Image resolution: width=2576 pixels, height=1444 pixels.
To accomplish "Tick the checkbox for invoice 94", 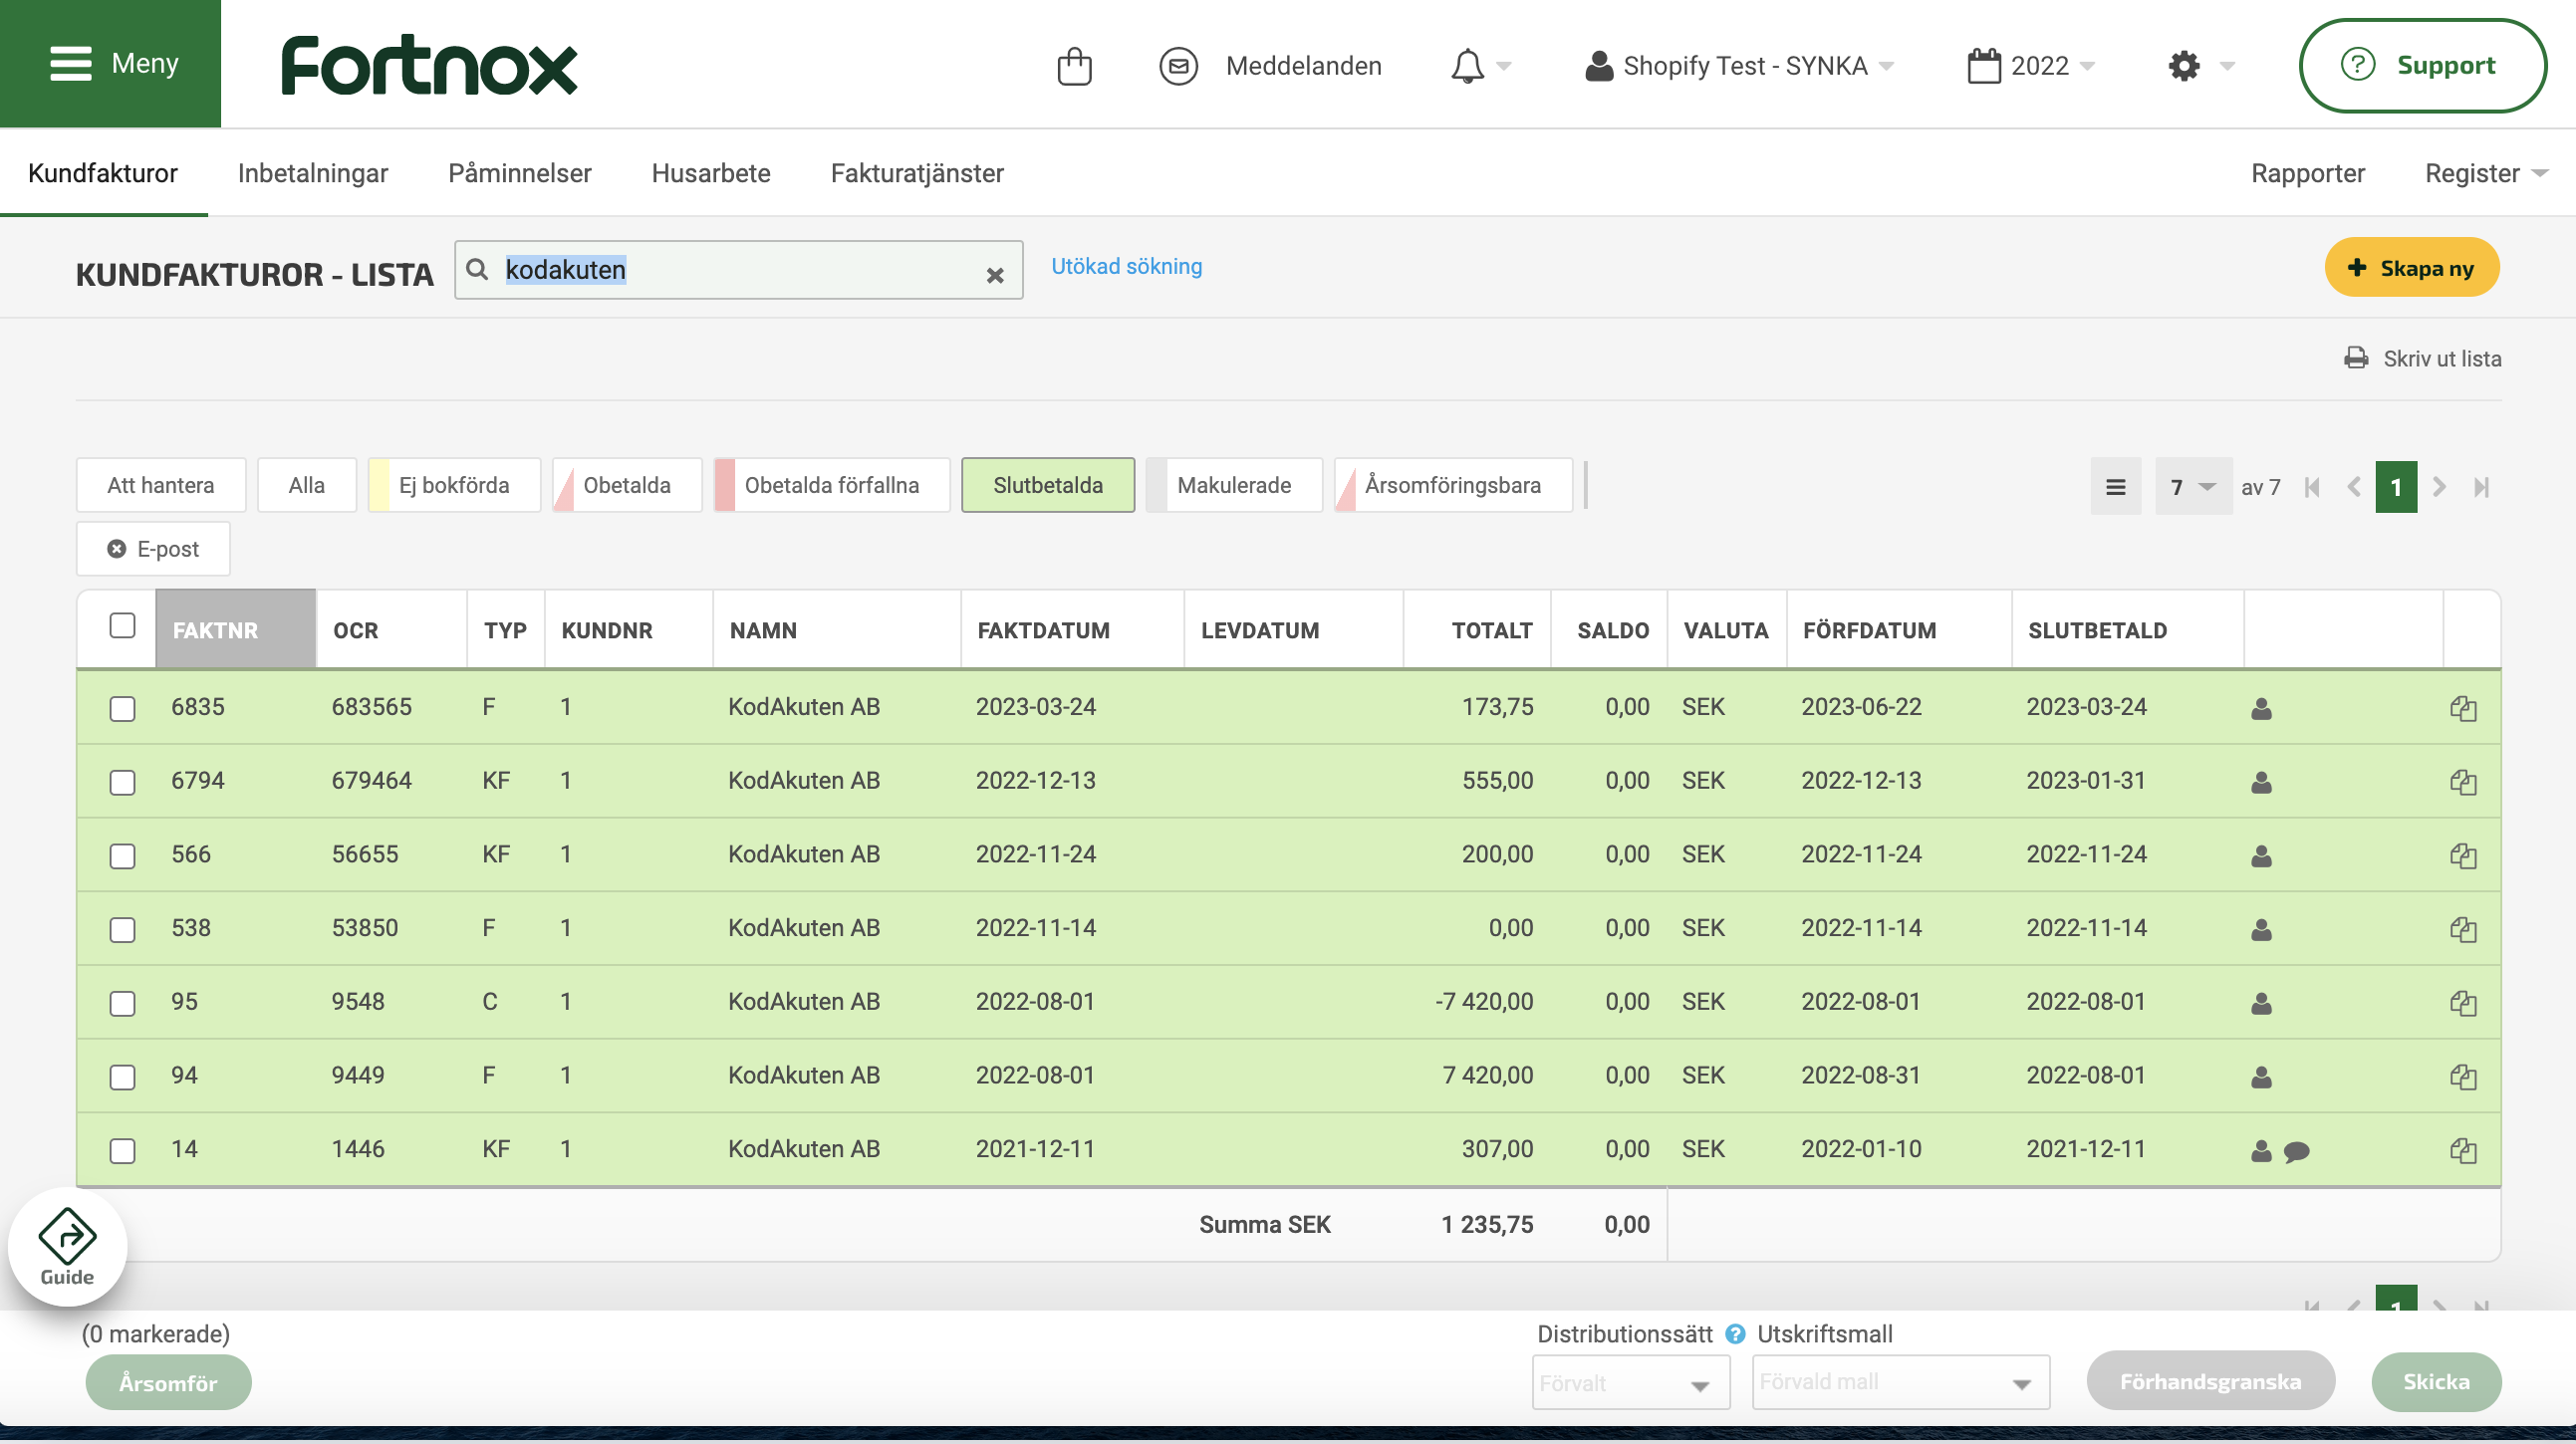I will click(x=122, y=1077).
